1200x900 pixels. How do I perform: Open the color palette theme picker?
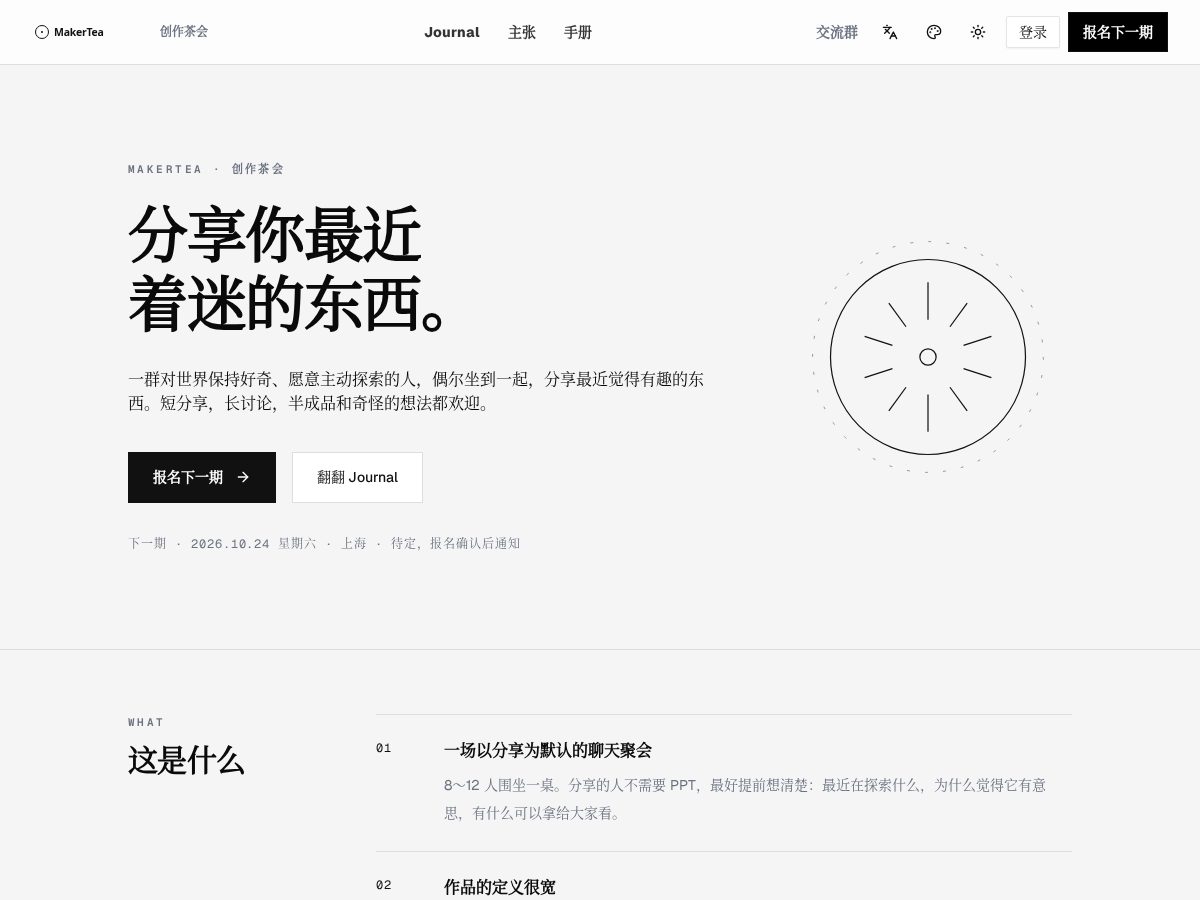click(934, 32)
